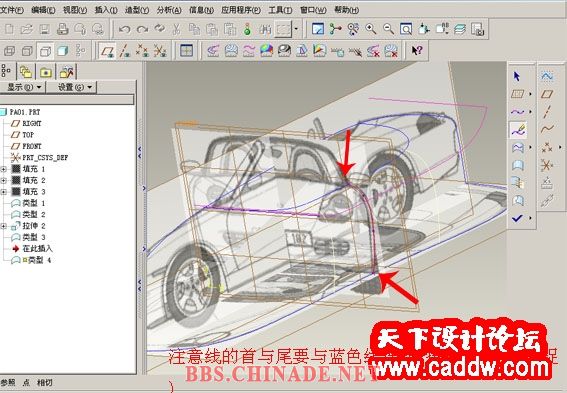Click the Zoom In magnifier icon
This screenshot has width=567, height=393.
coord(371,29)
